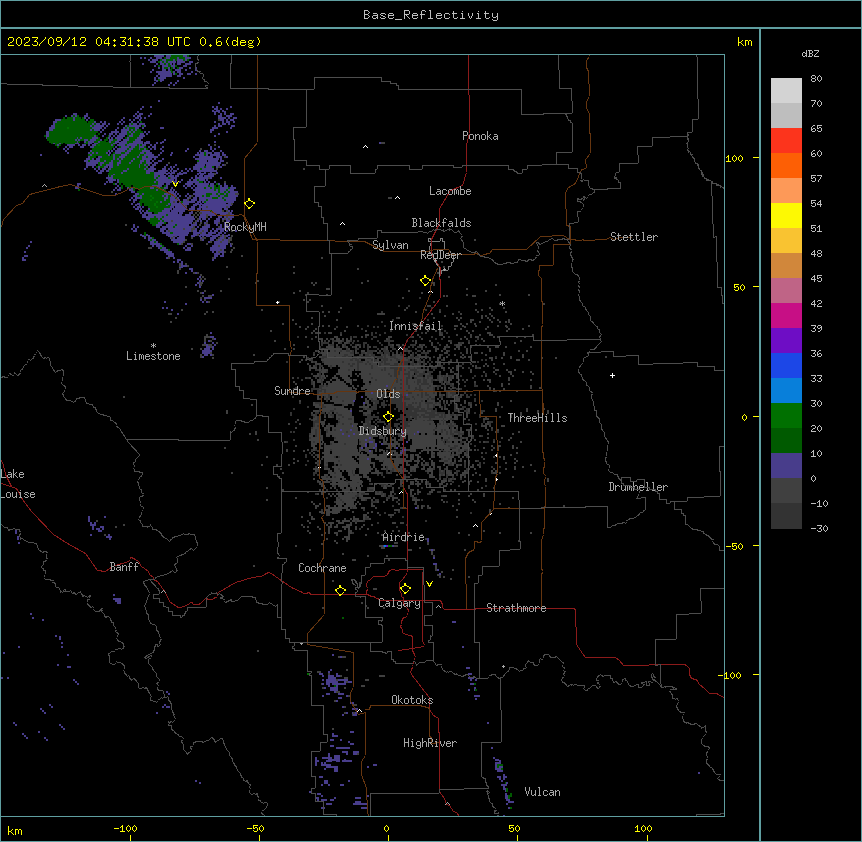Click the Vulcan town label
The height and width of the screenshot is (842, 862).
pyautogui.click(x=542, y=792)
